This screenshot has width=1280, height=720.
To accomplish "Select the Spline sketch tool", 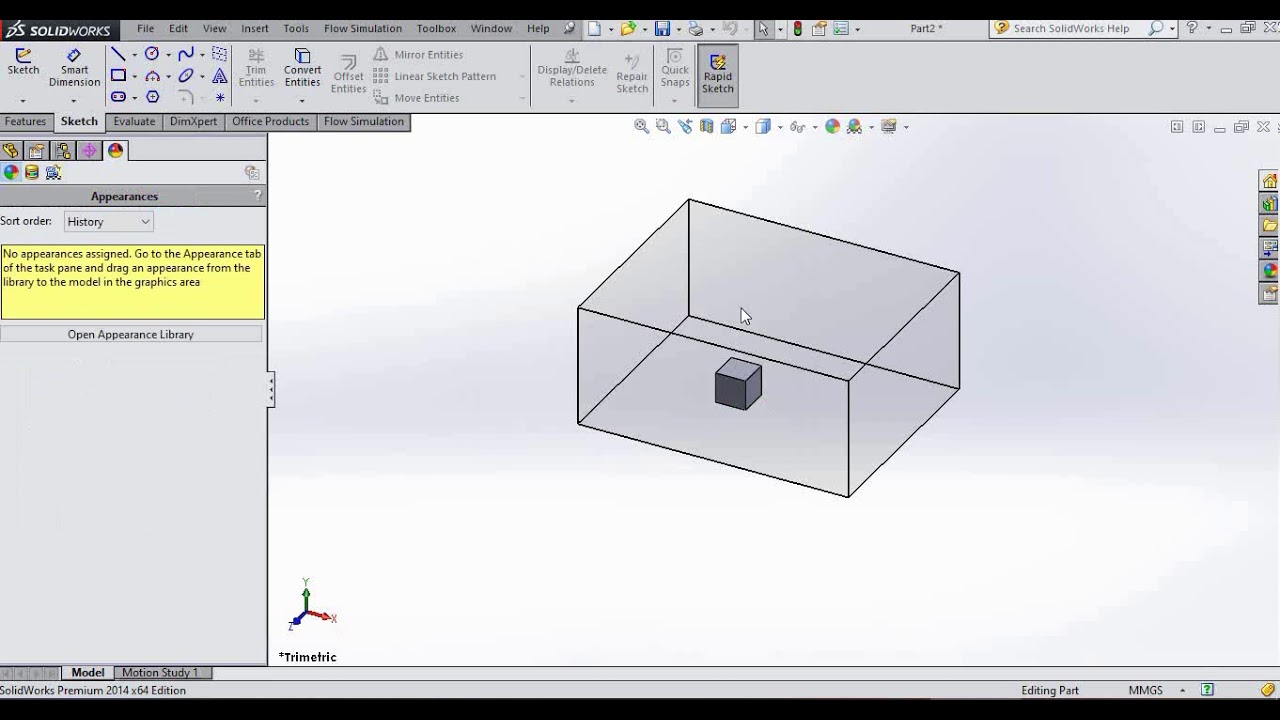I will [186, 54].
